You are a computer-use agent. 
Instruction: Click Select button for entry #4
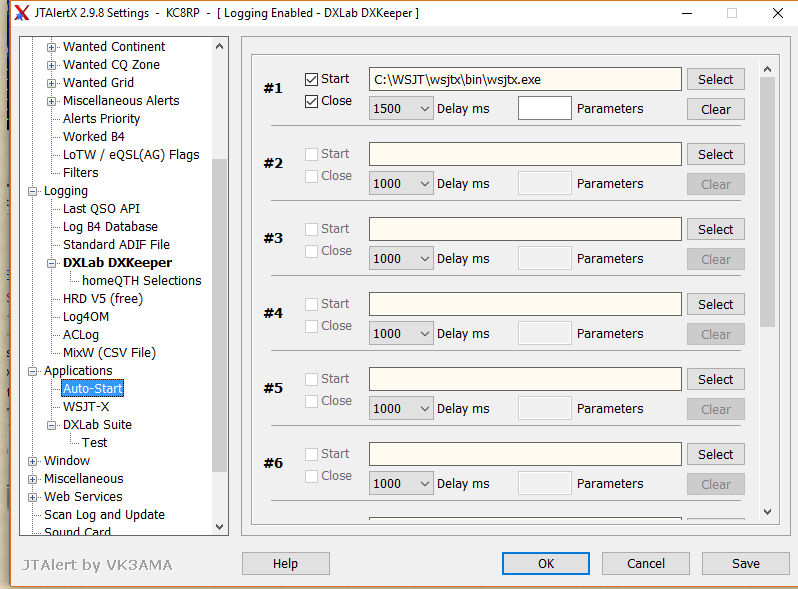pyautogui.click(x=716, y=304)
